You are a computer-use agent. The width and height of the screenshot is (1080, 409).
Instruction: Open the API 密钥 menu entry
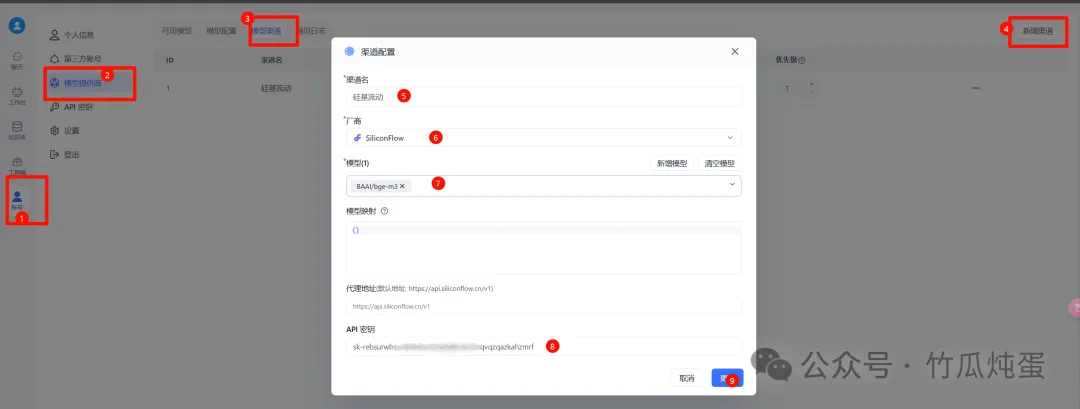[x=72, y=107]
